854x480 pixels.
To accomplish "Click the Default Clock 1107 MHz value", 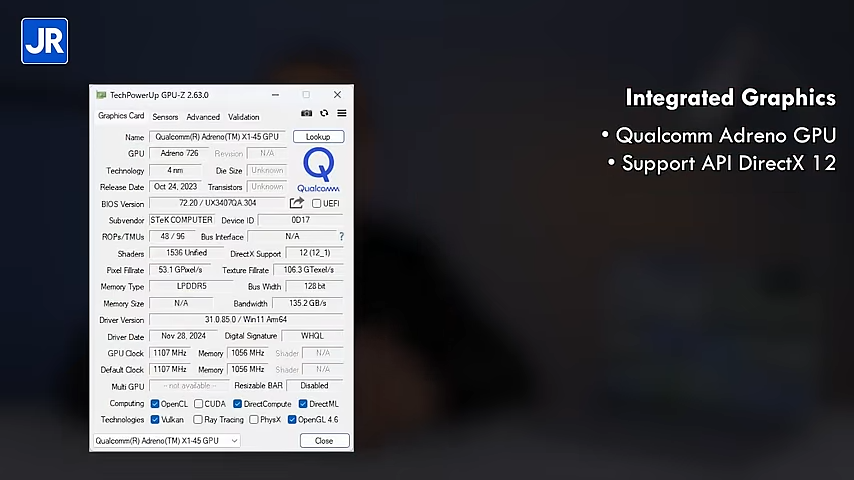I will click(x=170, y=369).
